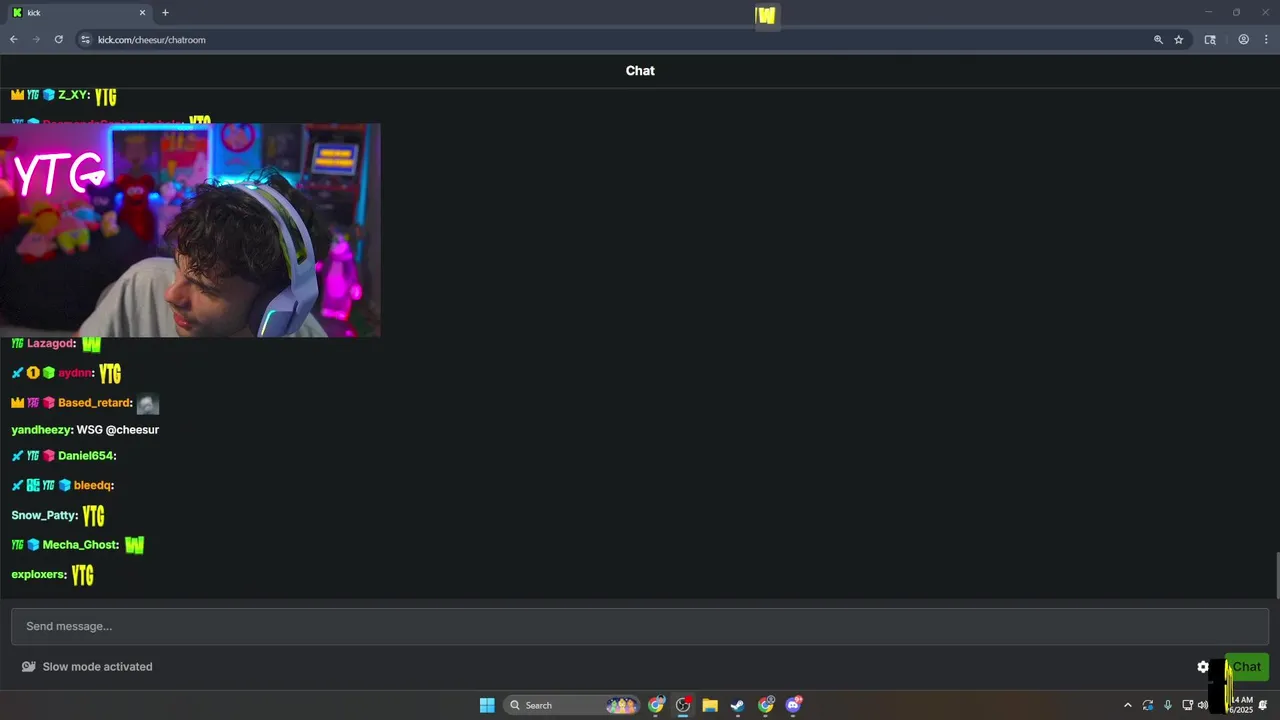Open Steam from the taskbar
Screen dimensions: 1280x720
pyautogui.click(x=737, y=705)
